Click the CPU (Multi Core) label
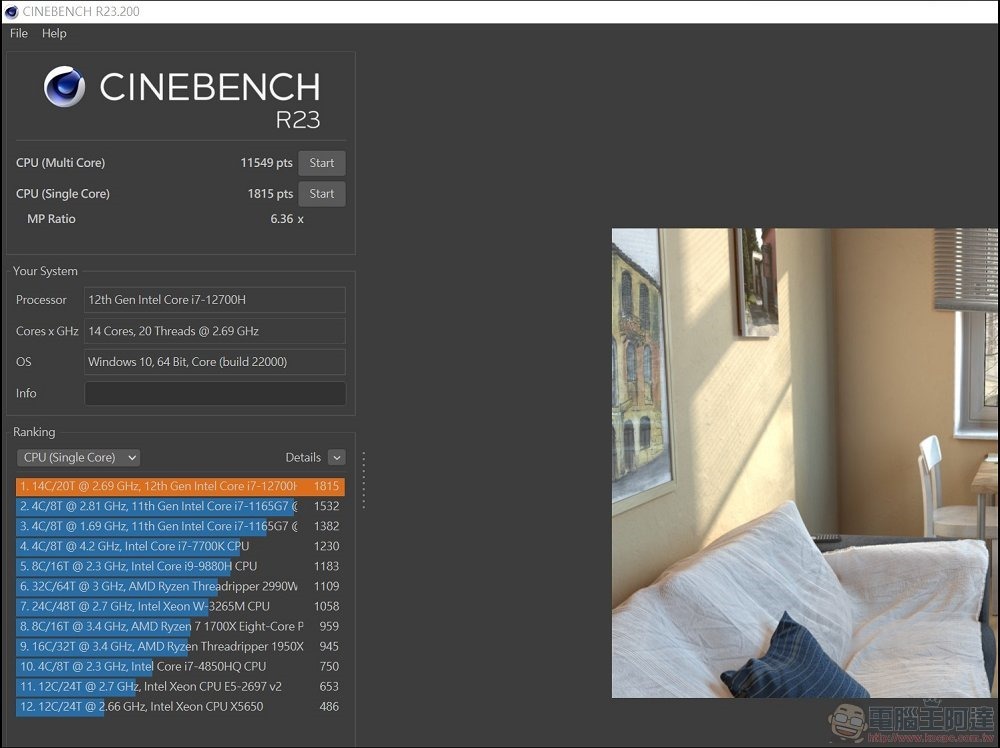The width and height of the screenshot is (1000, 748). click(61, 163)
